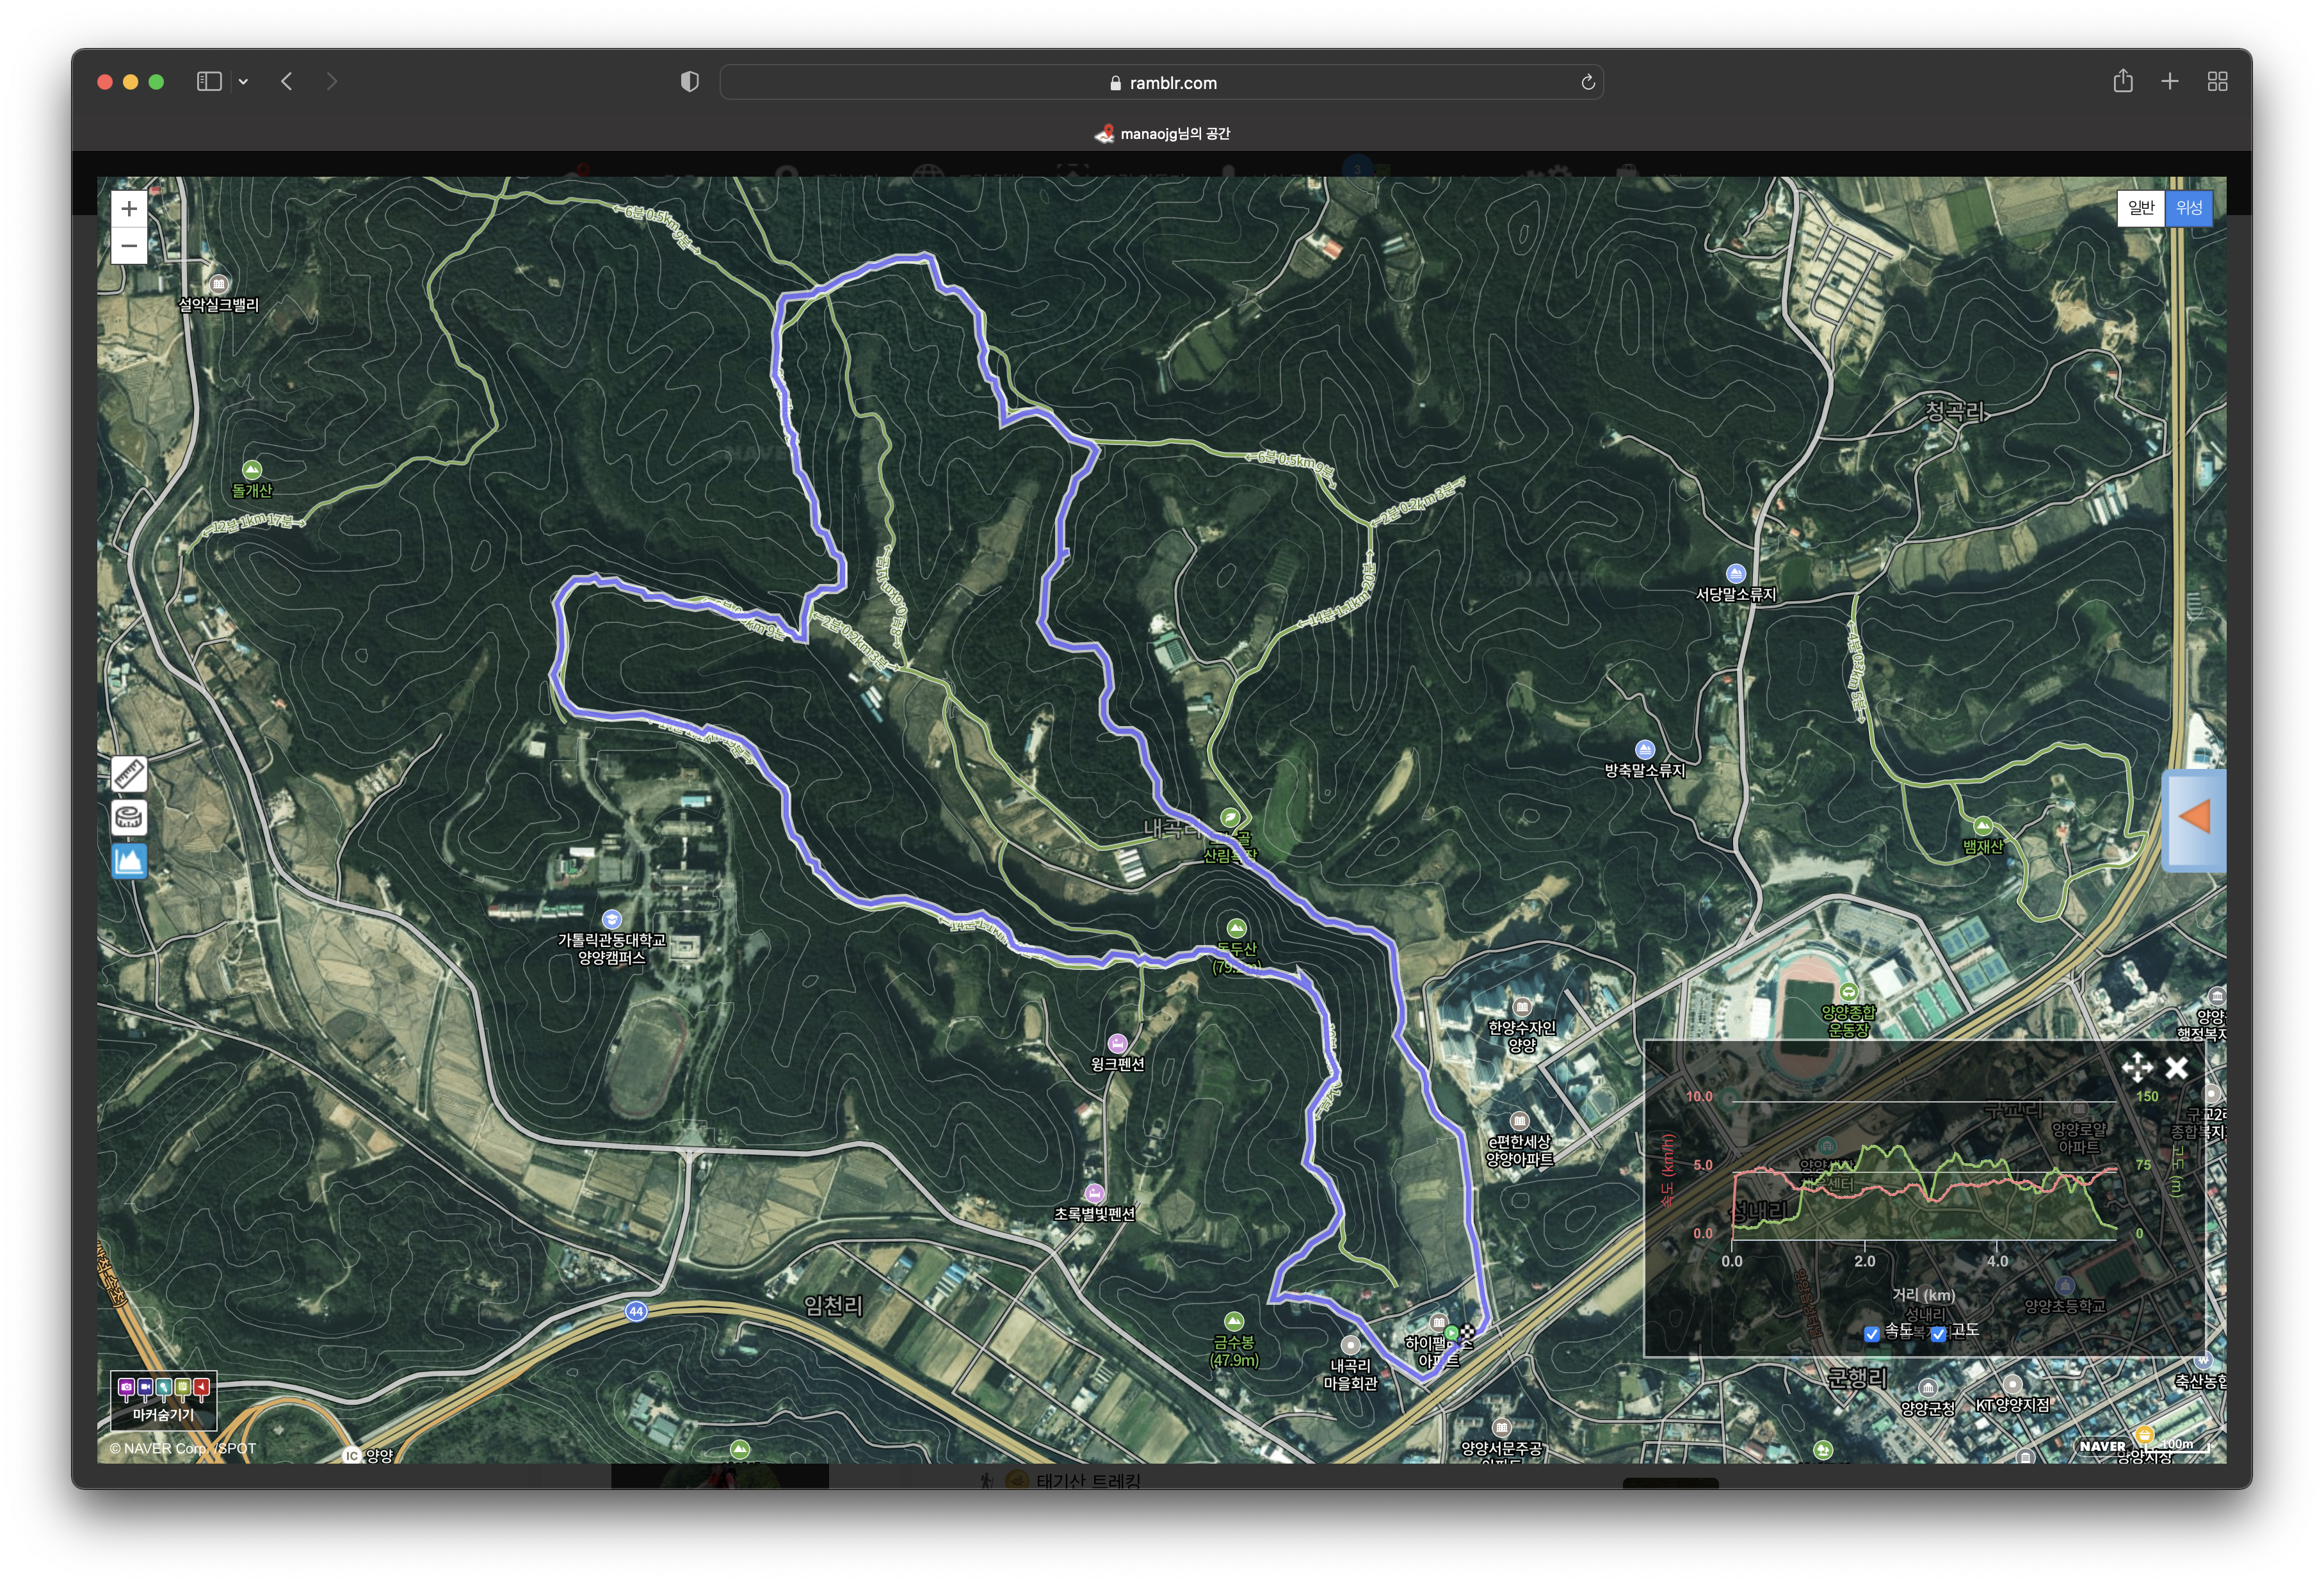The height and width of the screenshot is (1584, 2324).
Task: Open Safari sidebar dropdown chevron
Action: 243,82
